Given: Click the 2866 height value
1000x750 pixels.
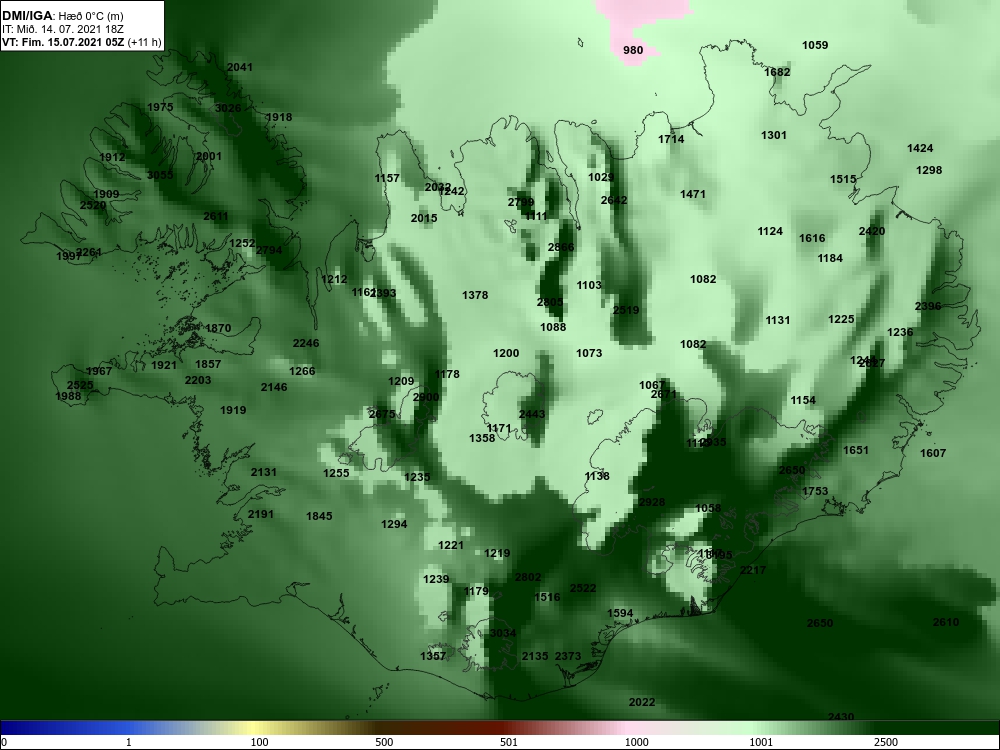Looking at the screenshot, I should (x=561, y=247).
